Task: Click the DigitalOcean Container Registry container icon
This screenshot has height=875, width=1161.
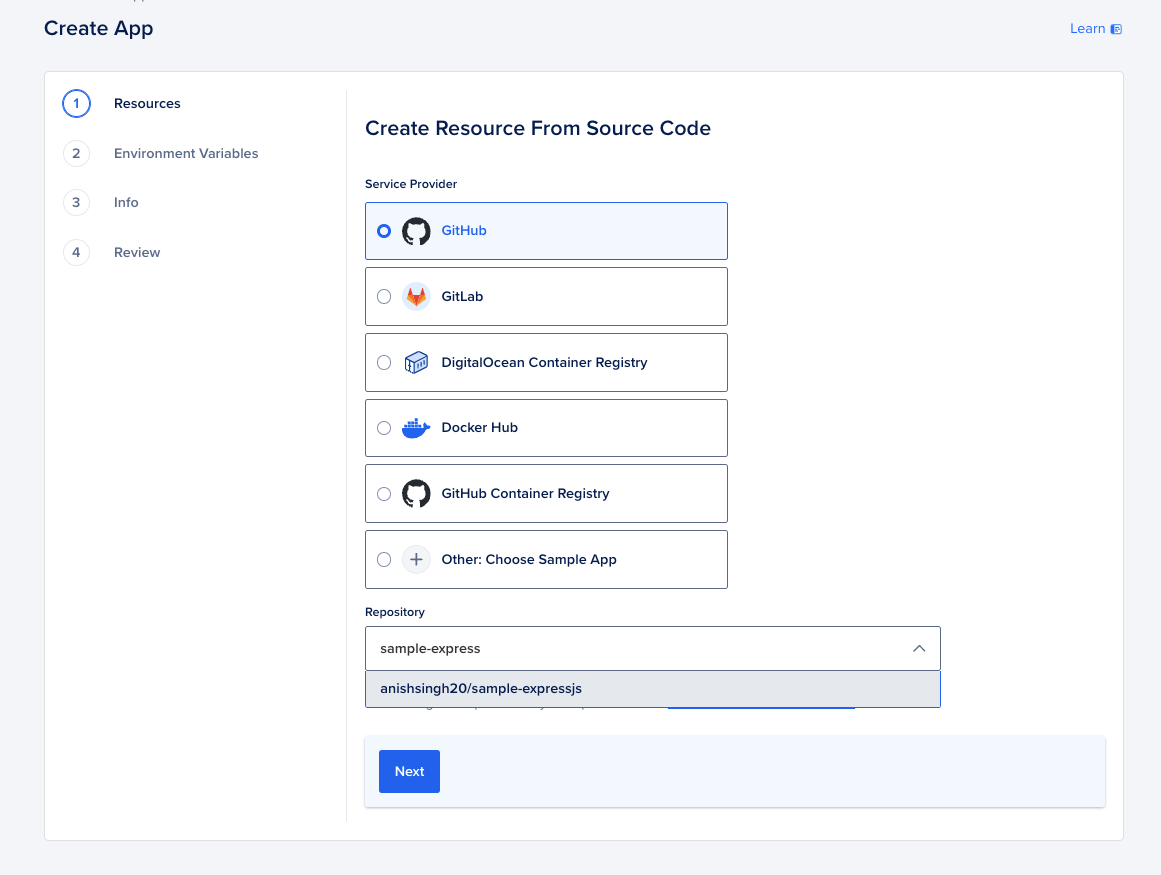Action: pos(416,363)
